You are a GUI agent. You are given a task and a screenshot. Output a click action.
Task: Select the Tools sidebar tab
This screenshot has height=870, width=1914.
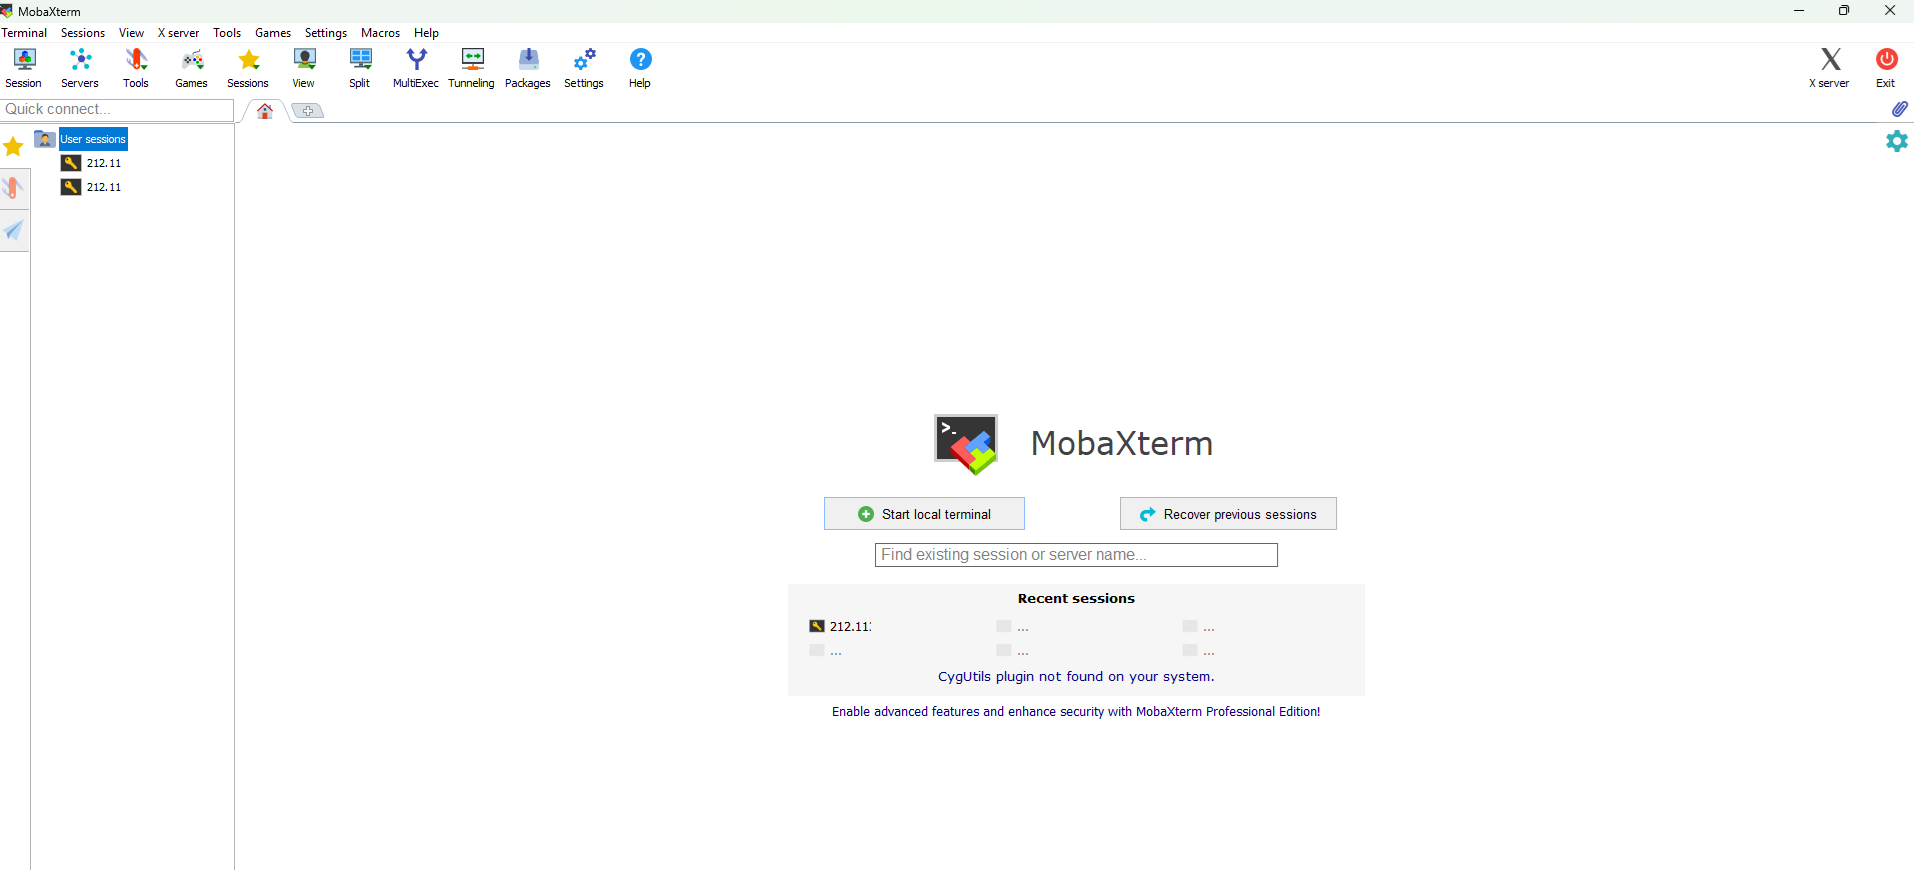tap(14, 188)
